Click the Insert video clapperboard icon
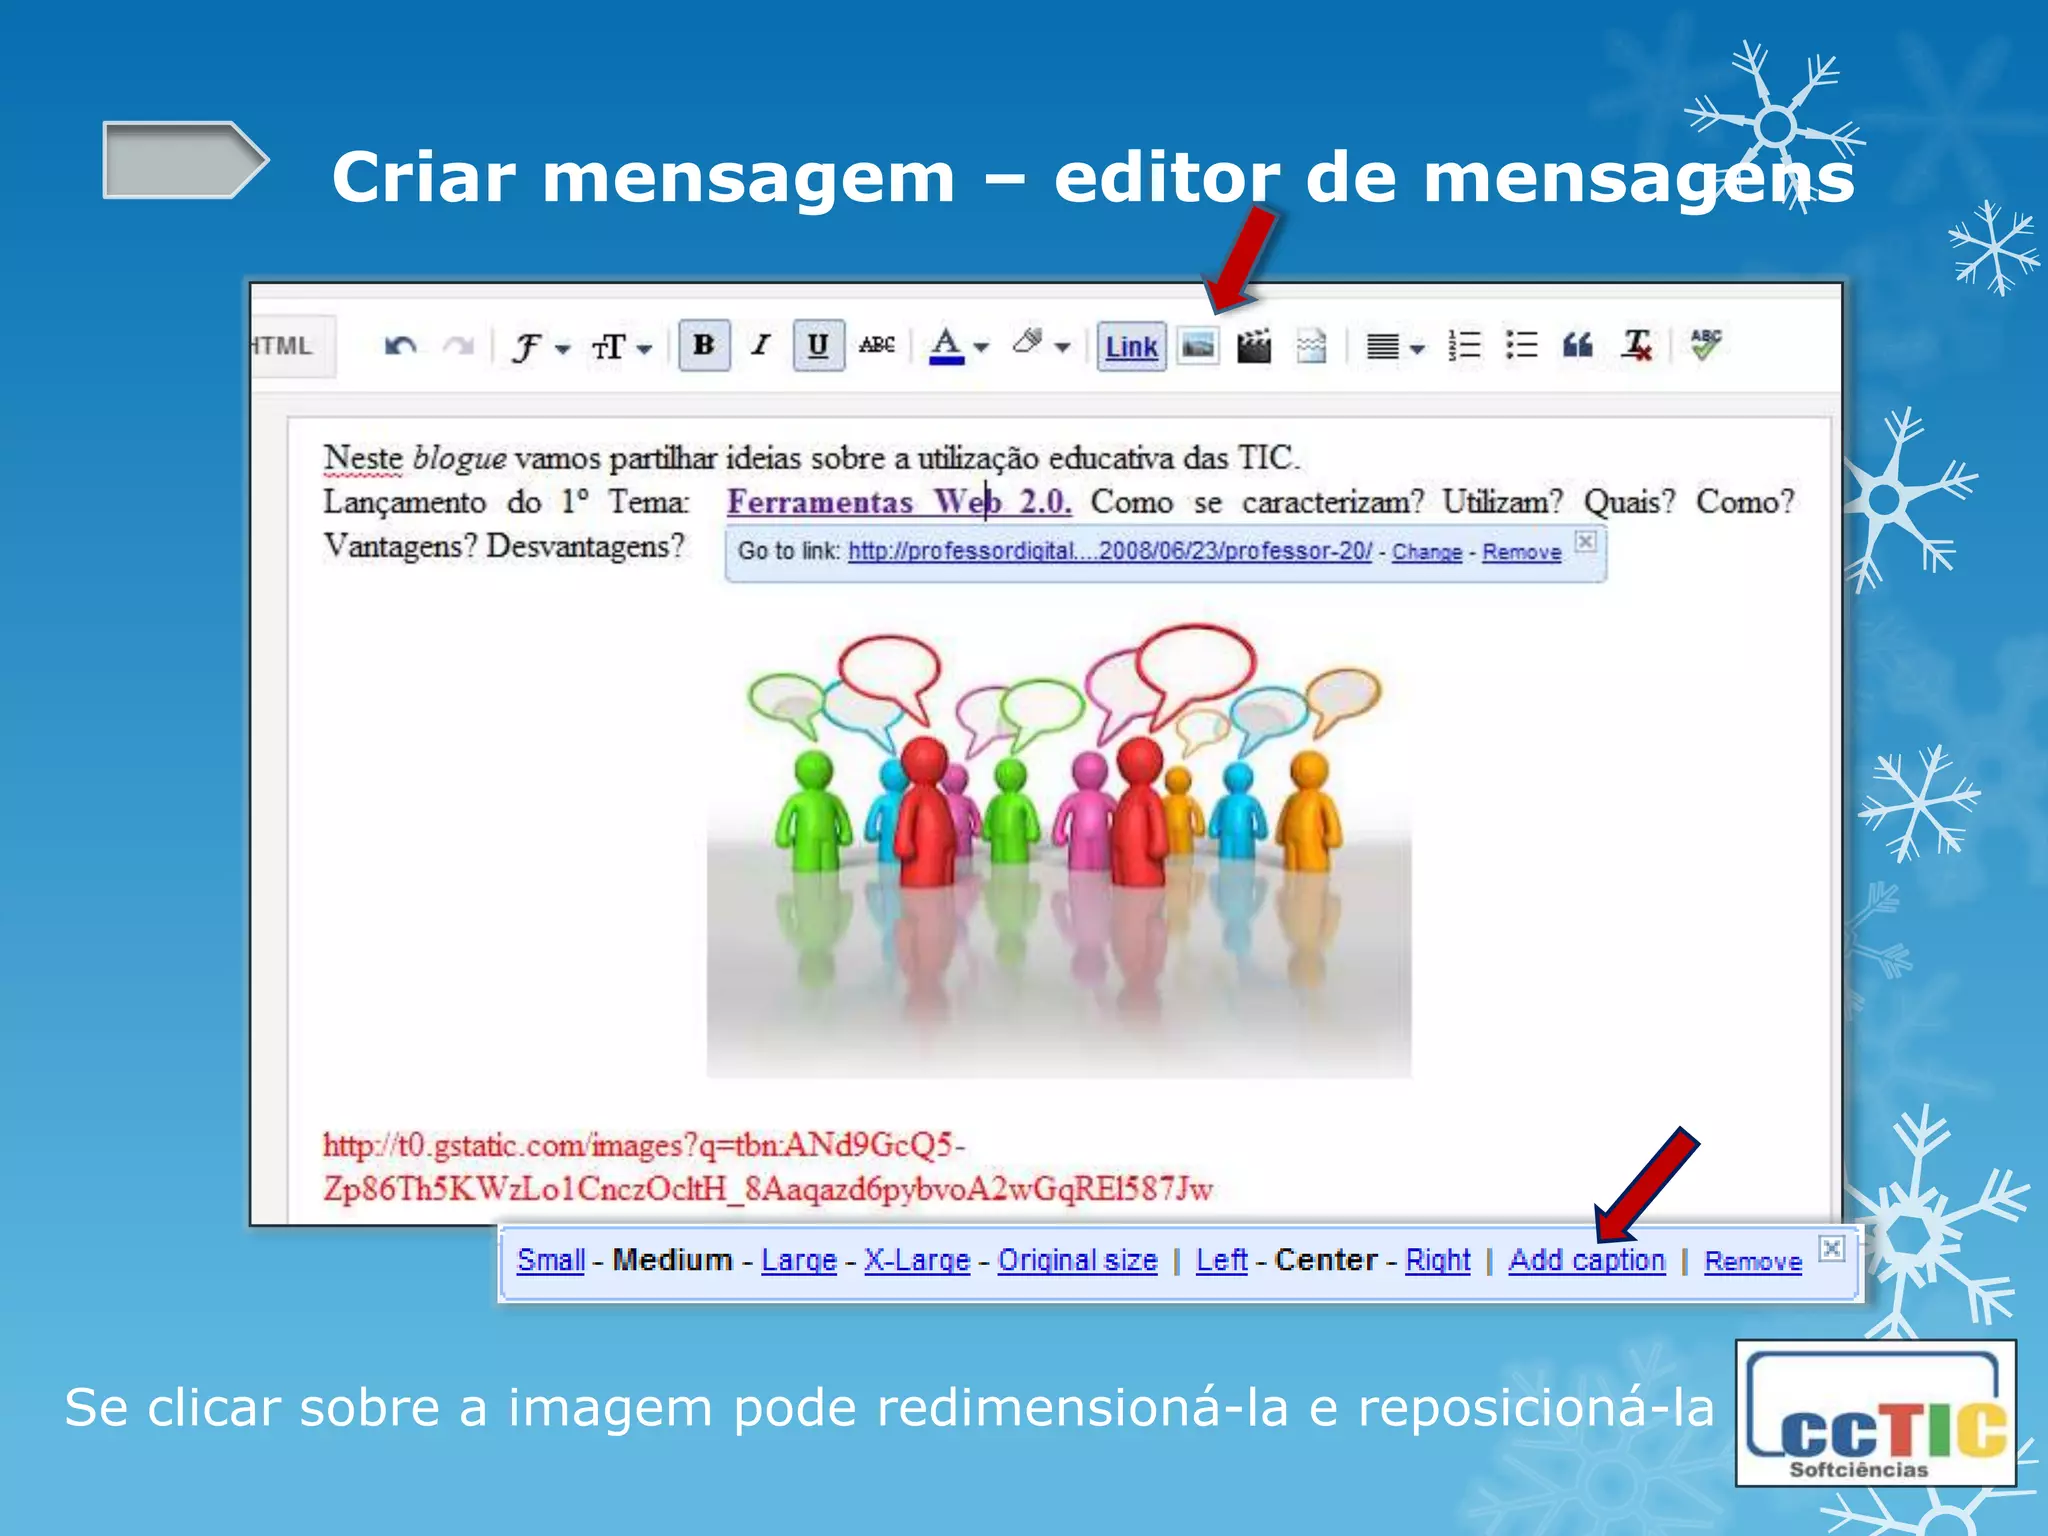The image size is (2048, 1536). (1254, 346)
